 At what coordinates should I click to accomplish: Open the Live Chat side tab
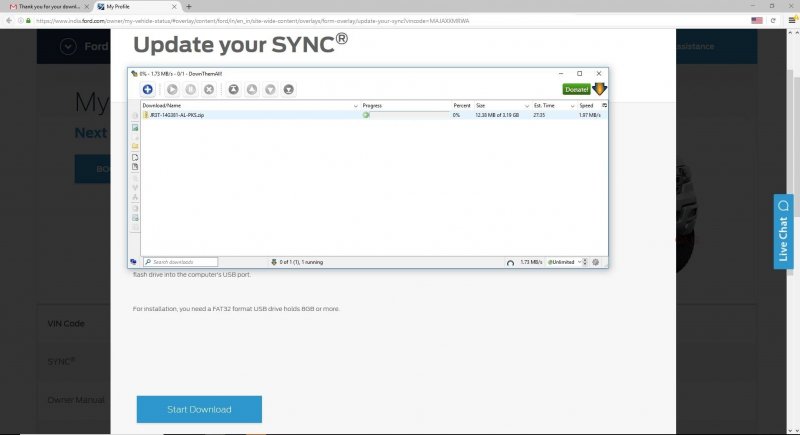pos(783,232)
